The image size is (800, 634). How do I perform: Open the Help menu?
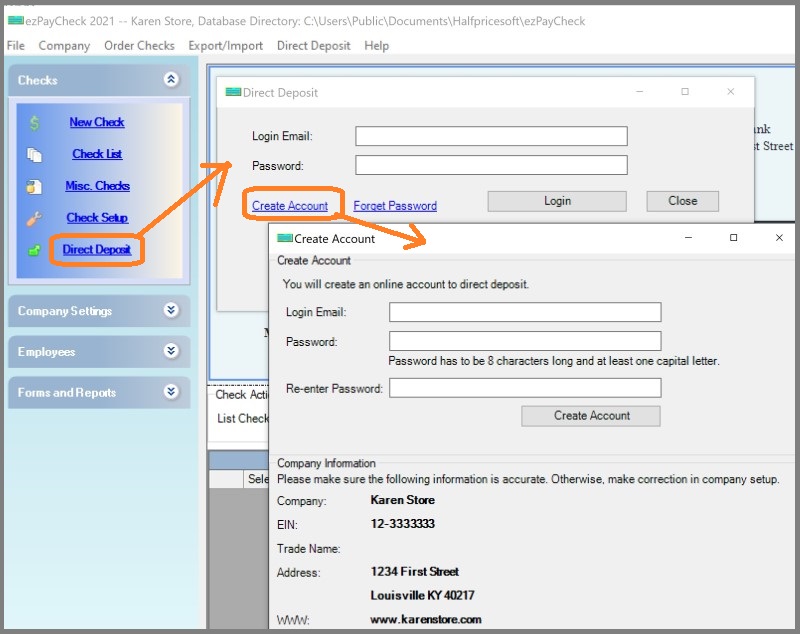click(376, 46)
